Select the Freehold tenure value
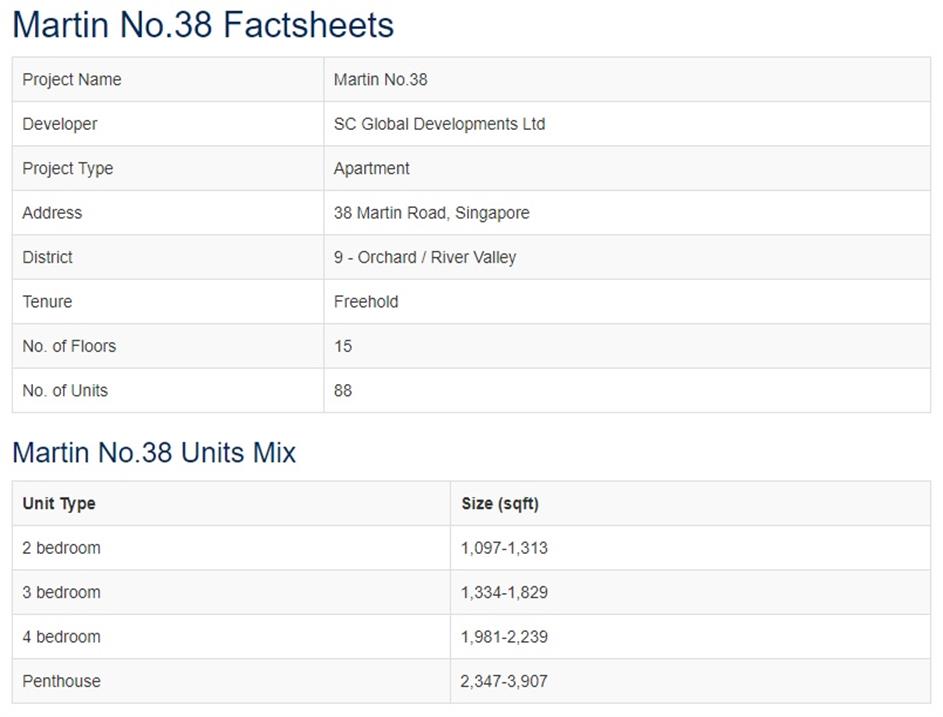The image size is (943, 717). tap(366, 301)
